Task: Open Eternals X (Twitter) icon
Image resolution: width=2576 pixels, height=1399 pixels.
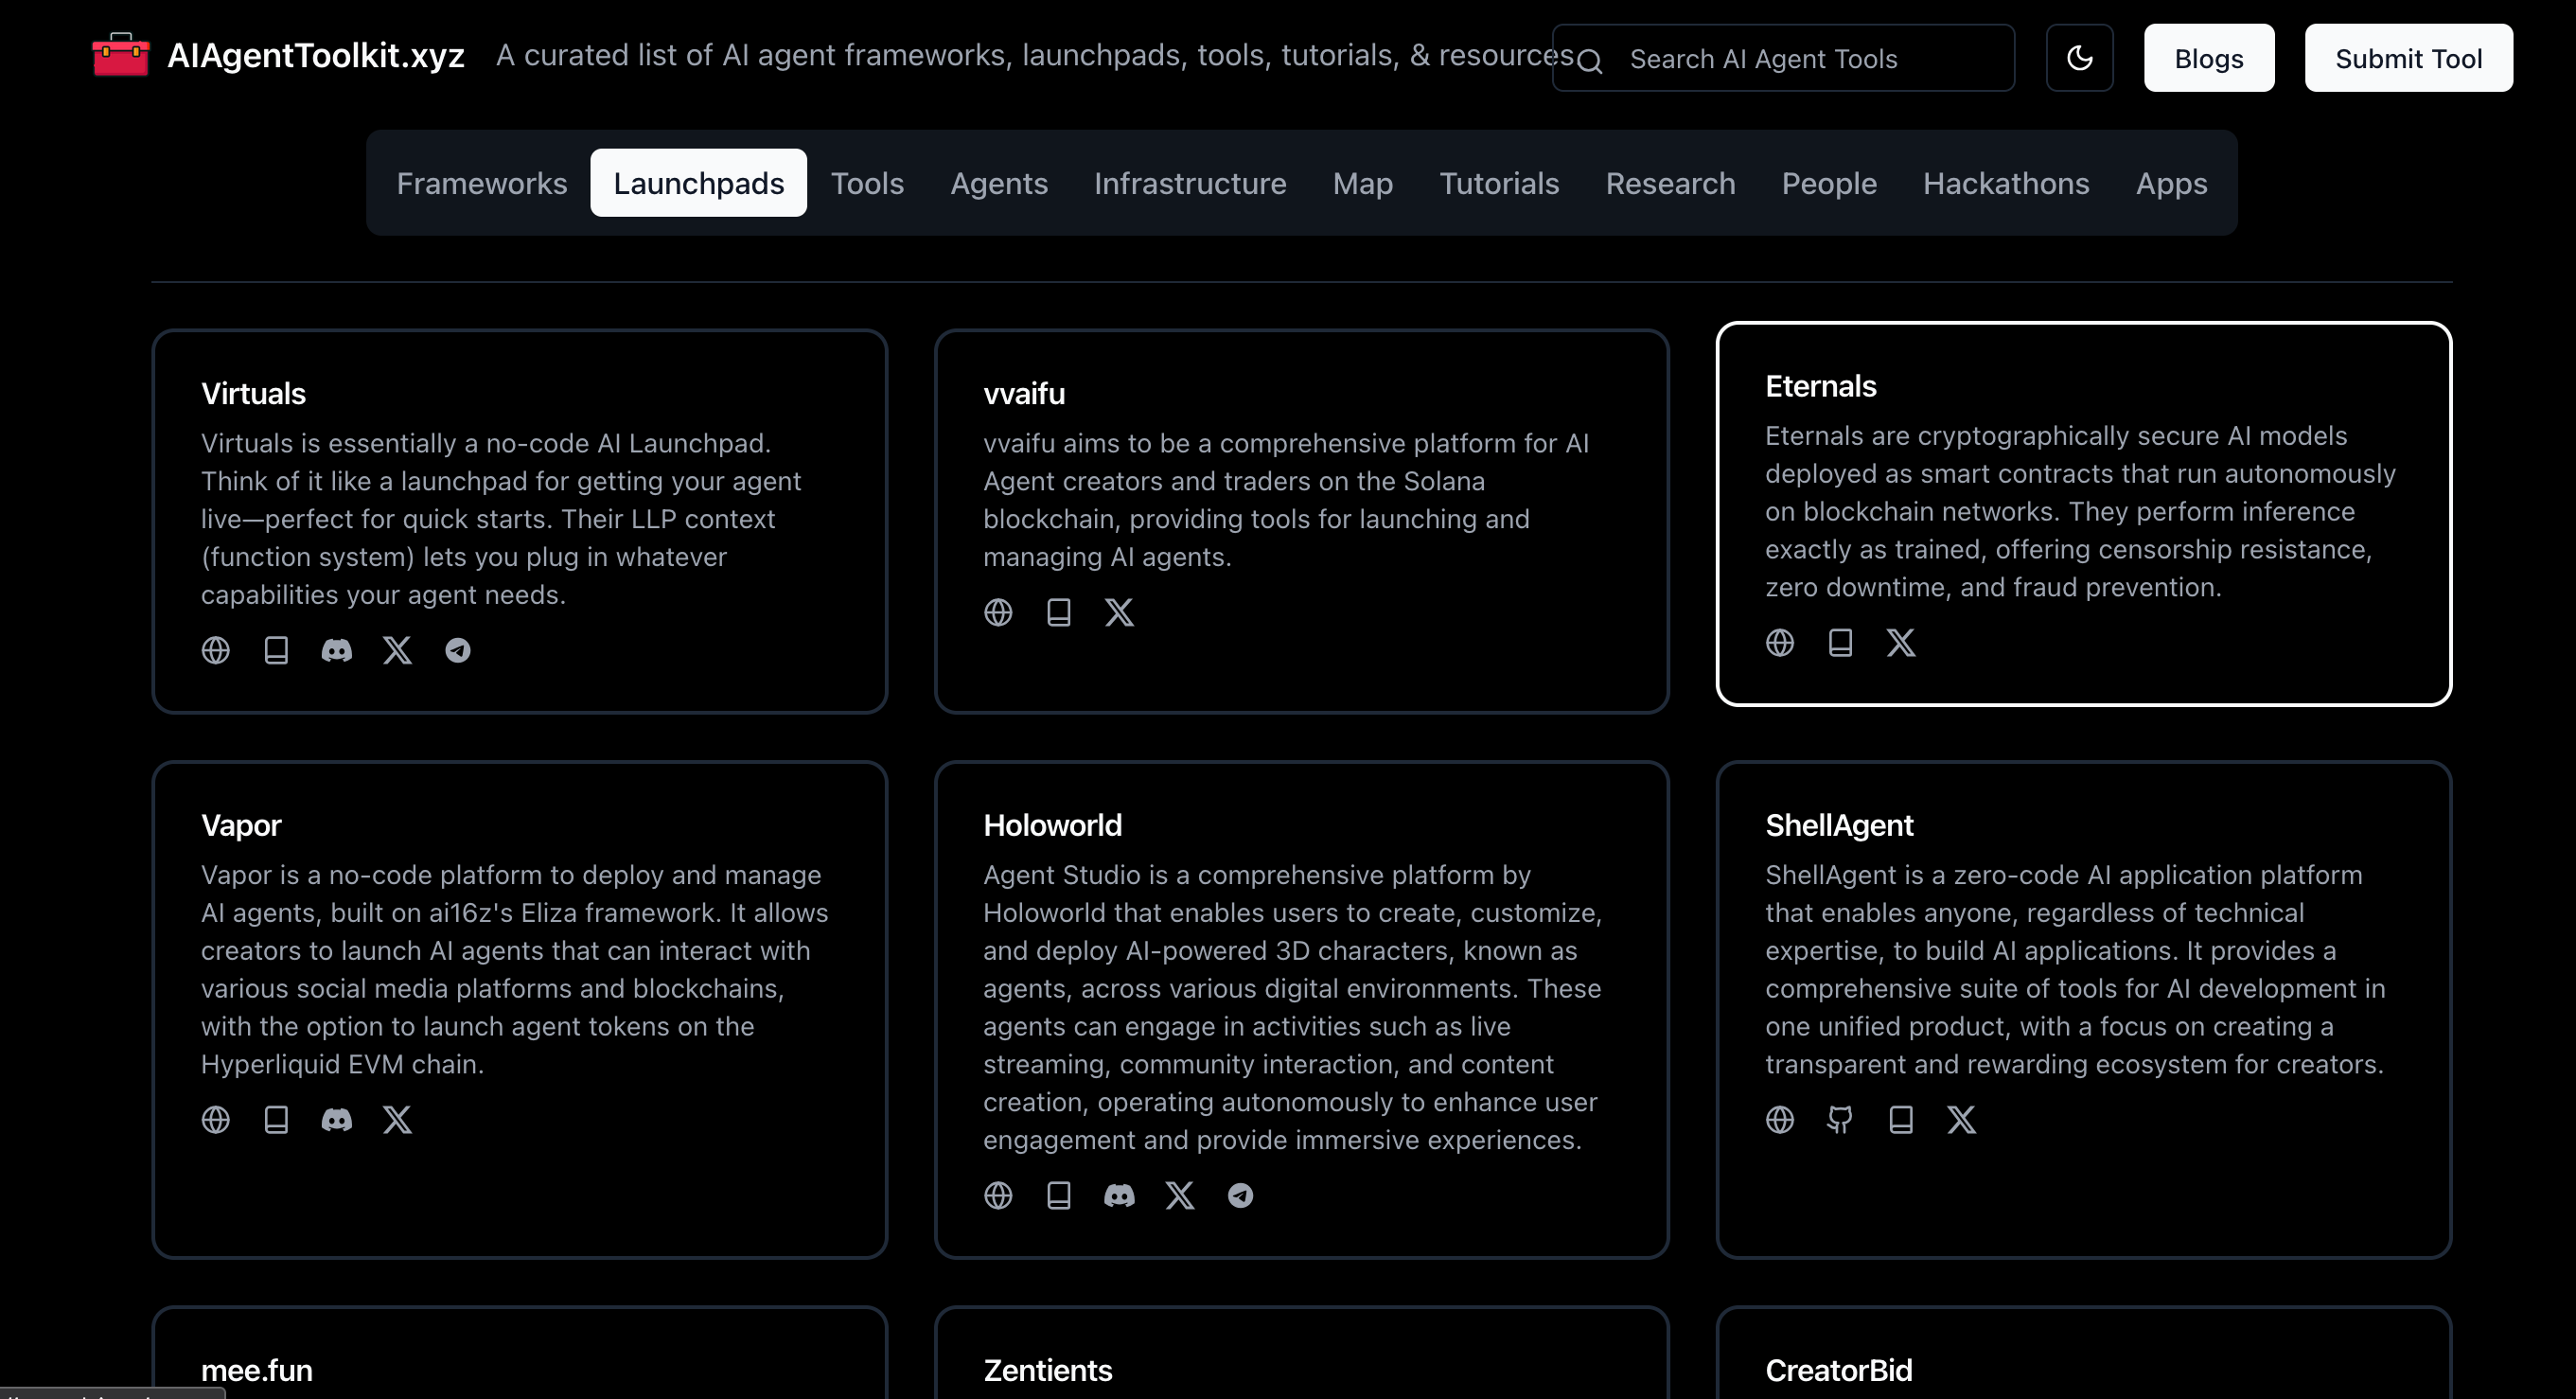Action: [x=1901, y=642]
